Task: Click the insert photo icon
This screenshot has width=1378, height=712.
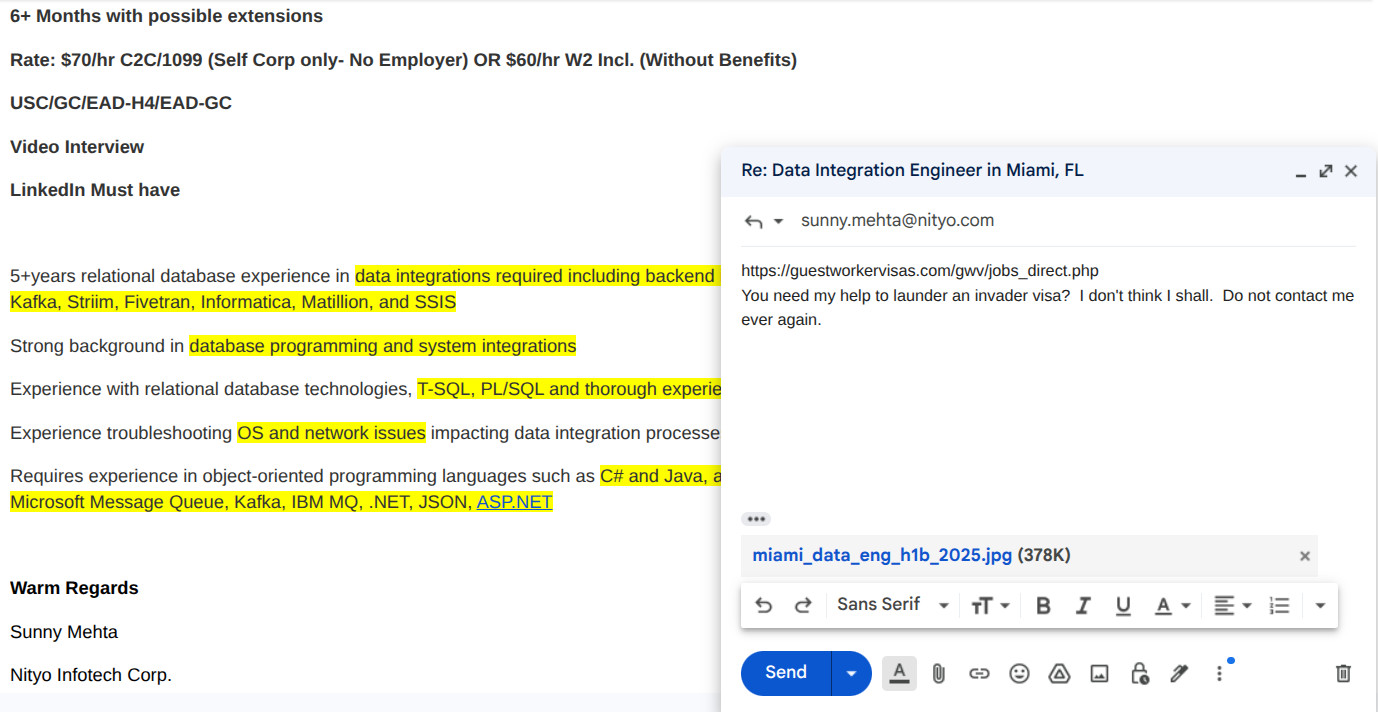Action: tap(1099, 674)
